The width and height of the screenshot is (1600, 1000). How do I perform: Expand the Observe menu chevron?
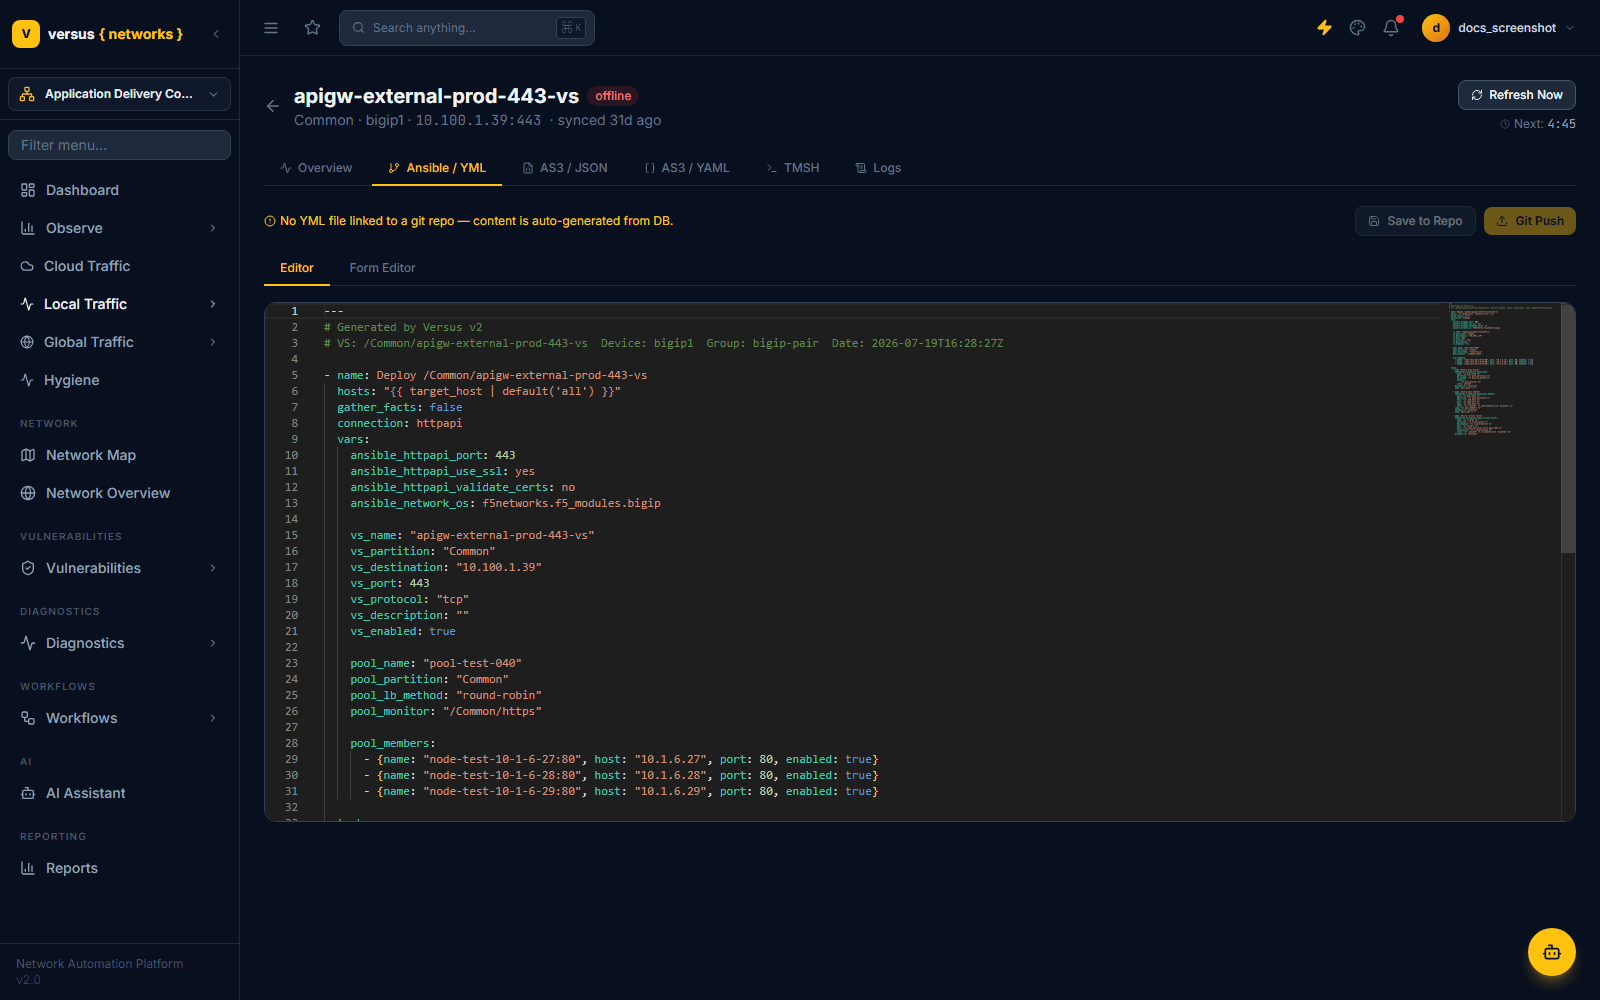point(213,228)
